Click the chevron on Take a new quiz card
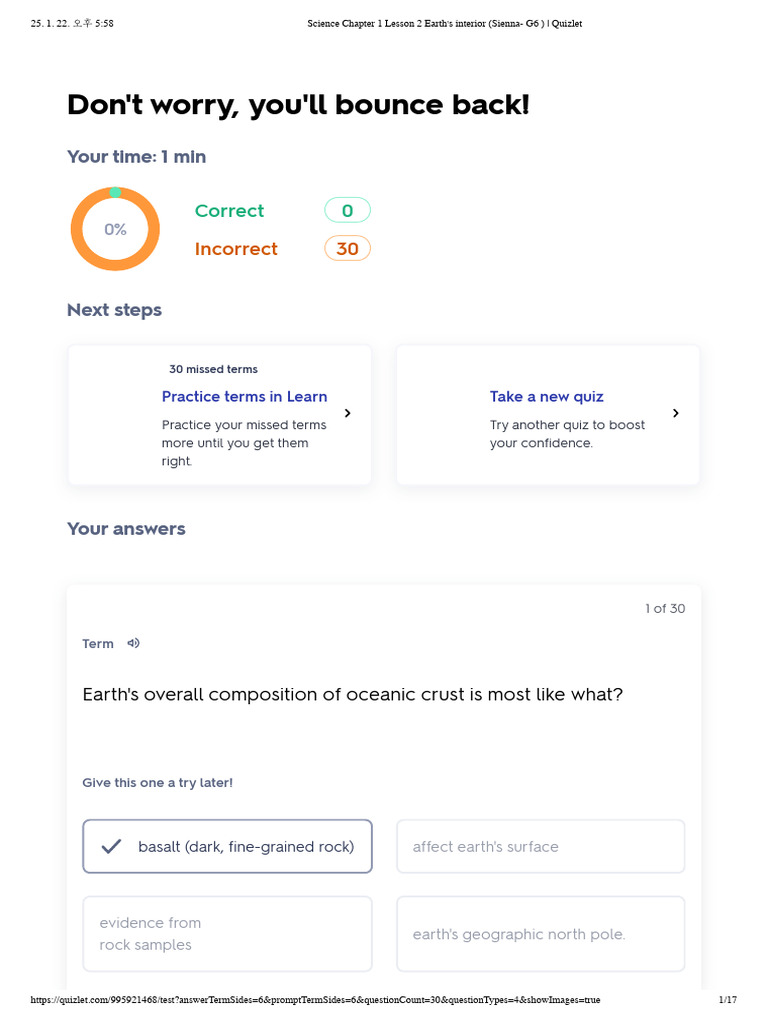Viewport: 768px width, 1024px height. [x=676, y=413]
